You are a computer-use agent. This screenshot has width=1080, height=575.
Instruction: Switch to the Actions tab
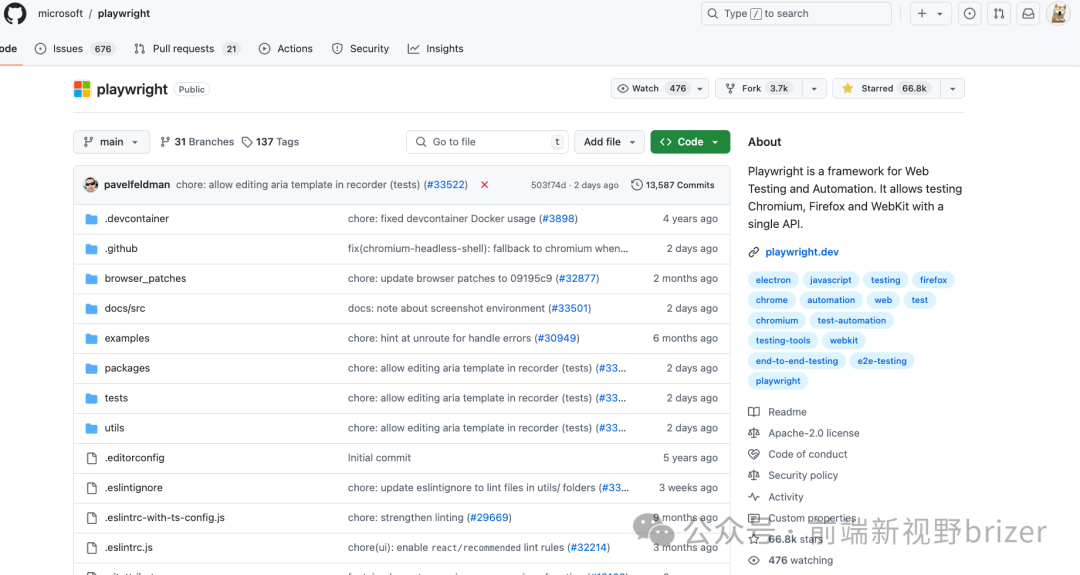coord(286,49)
